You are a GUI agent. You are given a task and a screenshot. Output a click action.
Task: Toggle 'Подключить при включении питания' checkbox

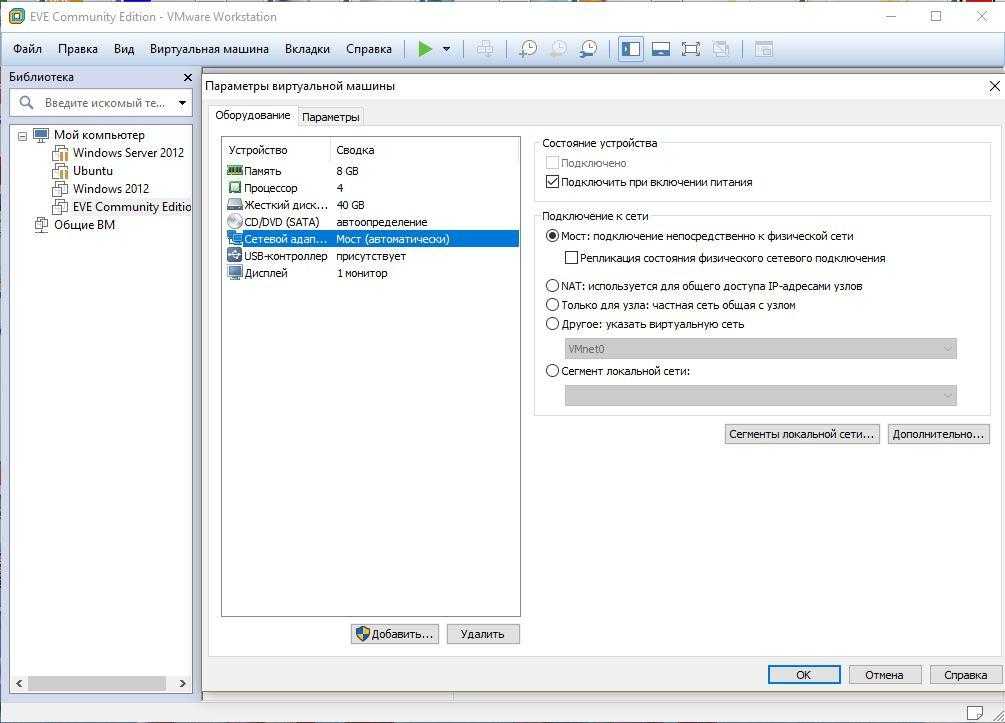point(552,182)
